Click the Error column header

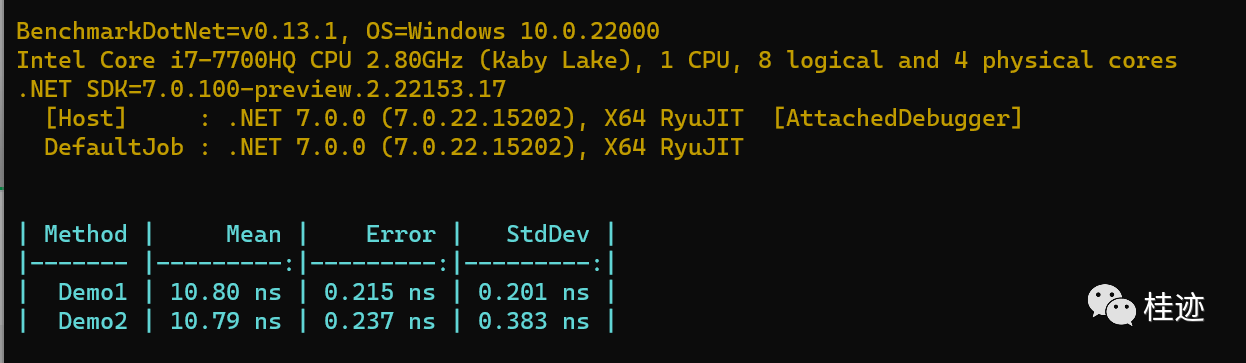tap(400, 234)
